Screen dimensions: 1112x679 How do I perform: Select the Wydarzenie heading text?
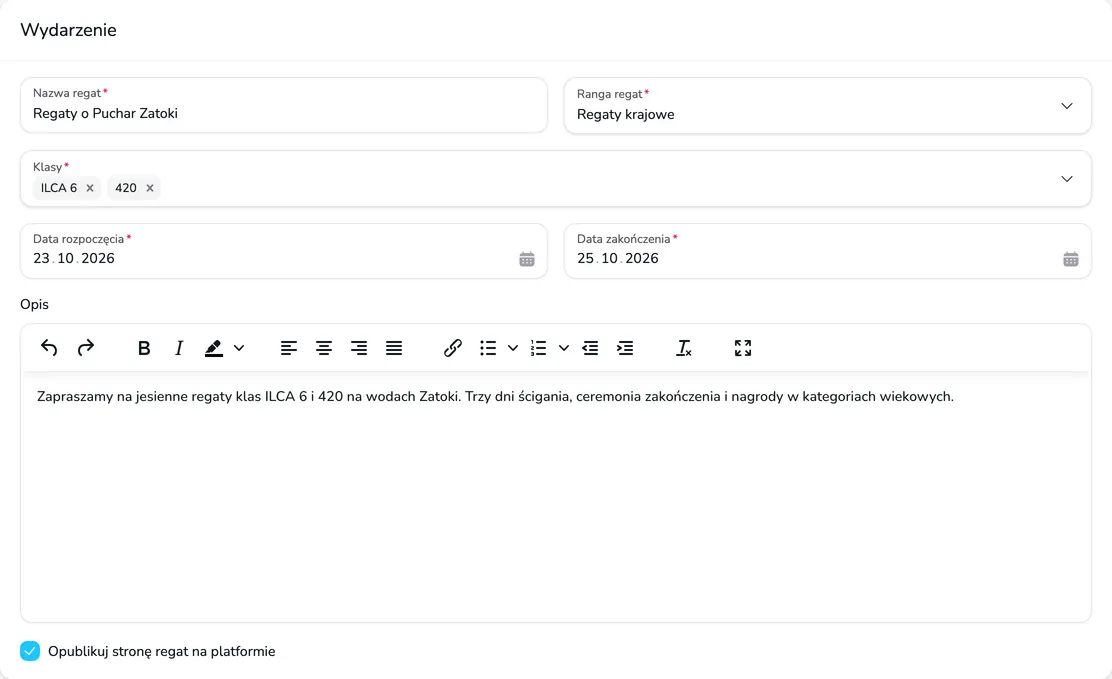(x=68, y=30)
